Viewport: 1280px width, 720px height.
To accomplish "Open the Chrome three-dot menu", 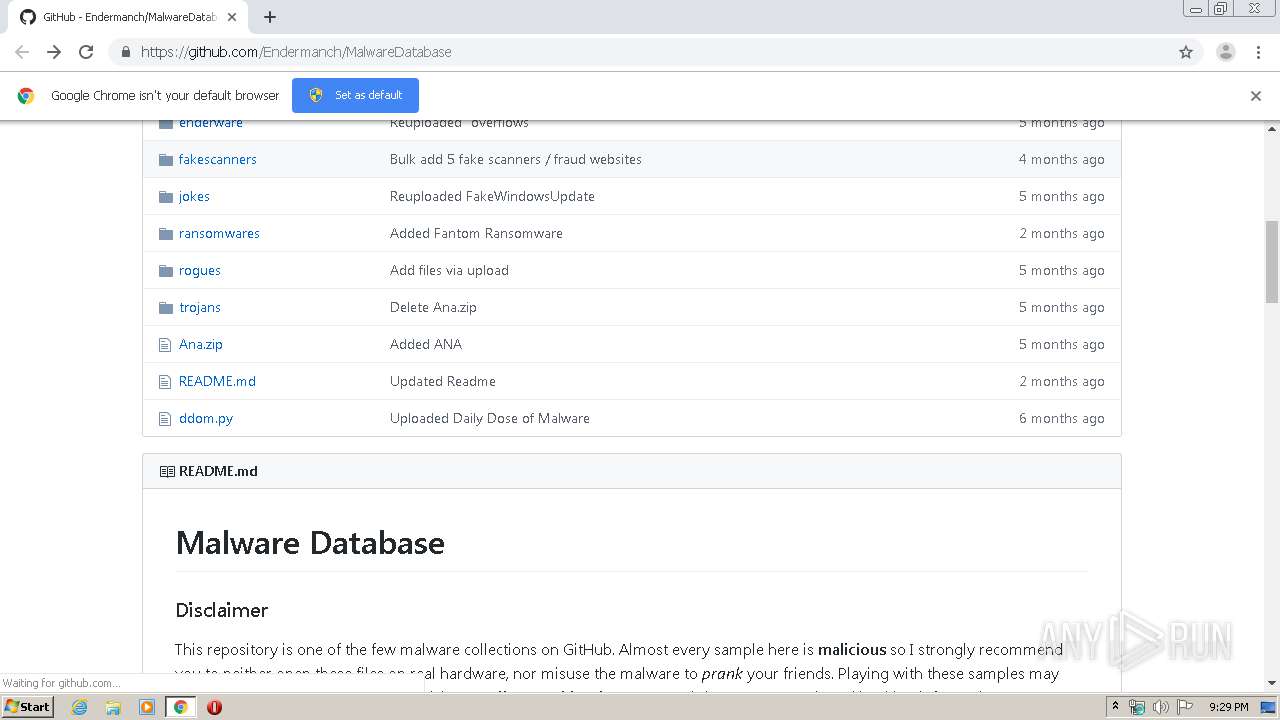I will 1258,52.
